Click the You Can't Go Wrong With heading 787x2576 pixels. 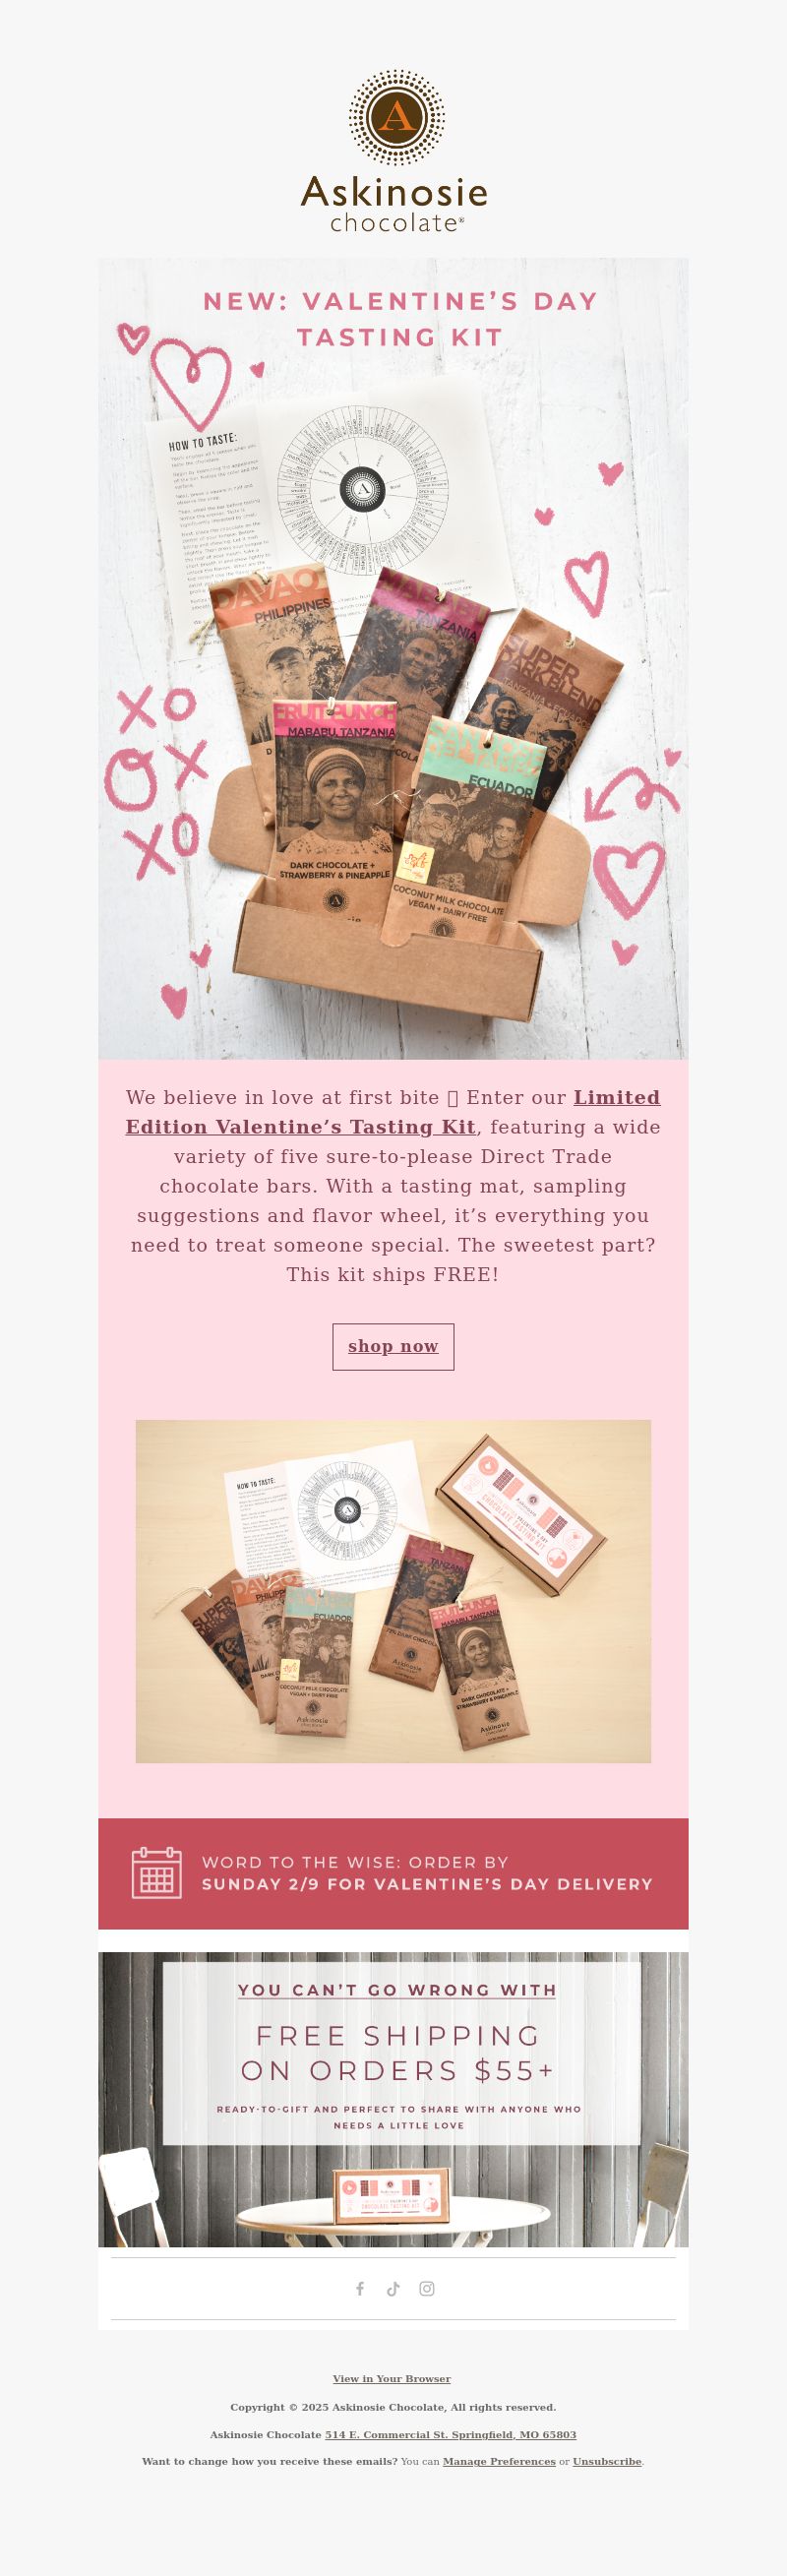click(397, 1989)
